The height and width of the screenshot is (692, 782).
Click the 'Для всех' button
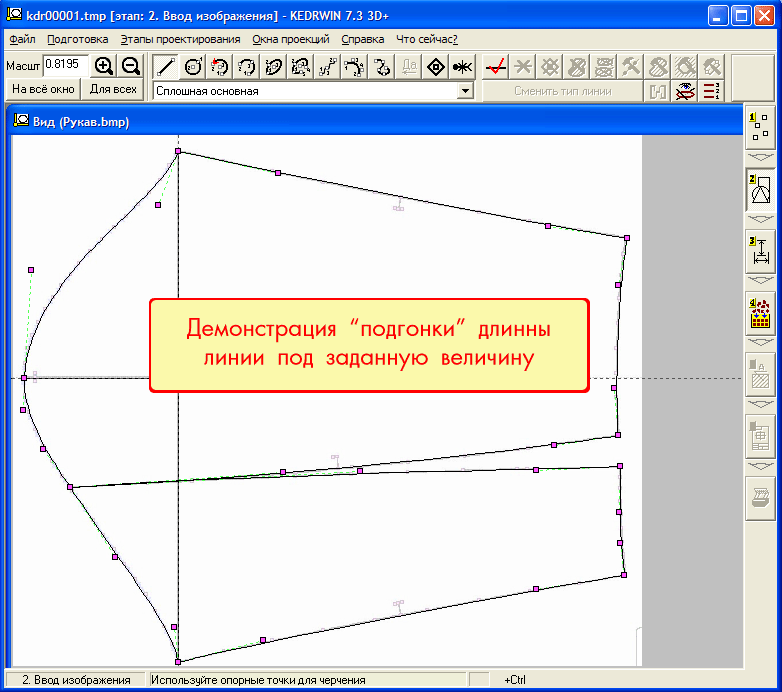pos(113,89)
